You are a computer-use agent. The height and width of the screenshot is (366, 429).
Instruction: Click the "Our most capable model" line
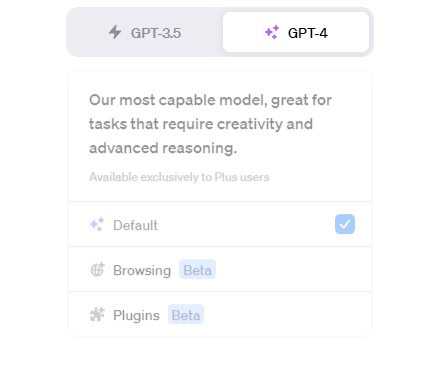click(x=210, y=100)
